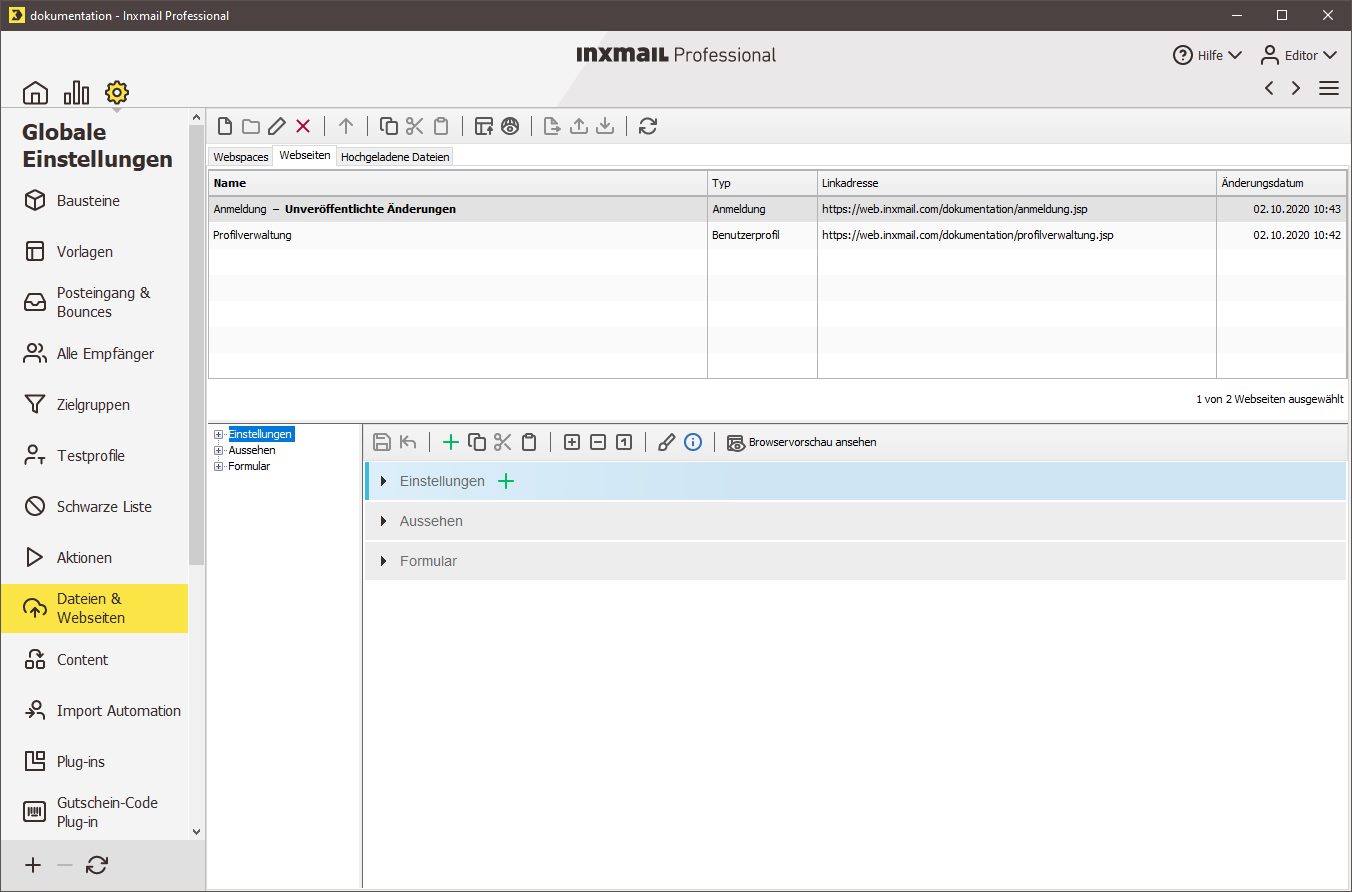Expand Formular node in the tree
The width and height of the screenshot is (1352, 892).
(218, 466)
